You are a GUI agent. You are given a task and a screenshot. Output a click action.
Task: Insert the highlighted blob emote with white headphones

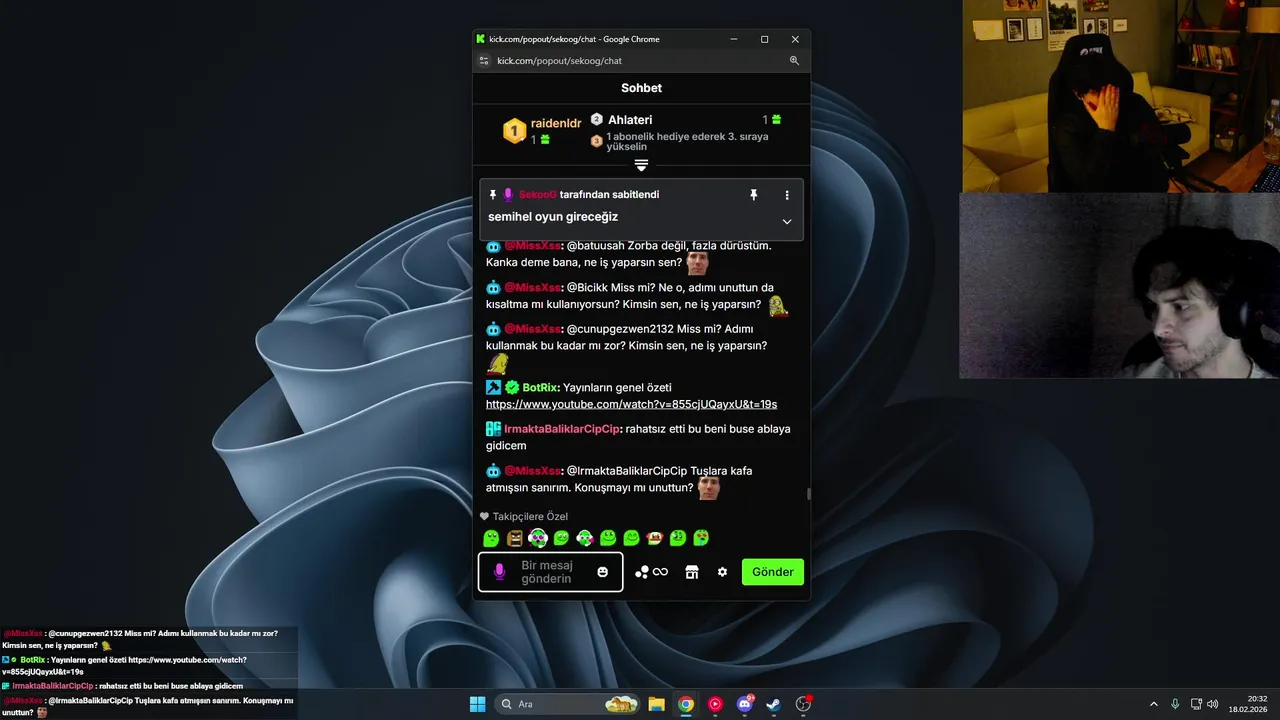point(538,538)
